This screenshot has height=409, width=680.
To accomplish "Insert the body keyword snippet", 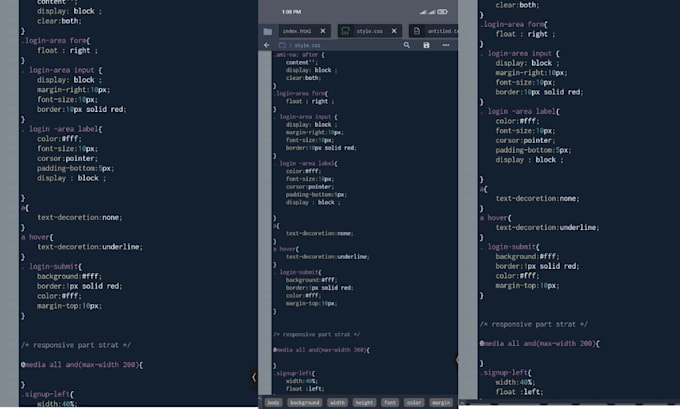I will pyautogui.click(x=273, y=403).
